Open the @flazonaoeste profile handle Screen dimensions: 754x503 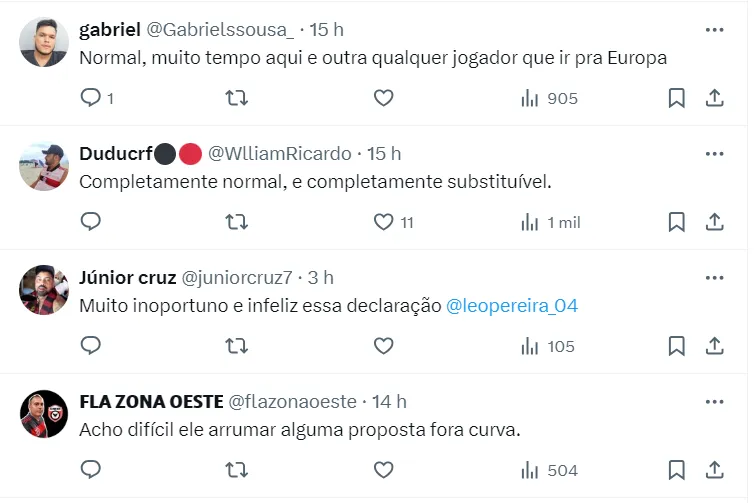tap(293, 401)
